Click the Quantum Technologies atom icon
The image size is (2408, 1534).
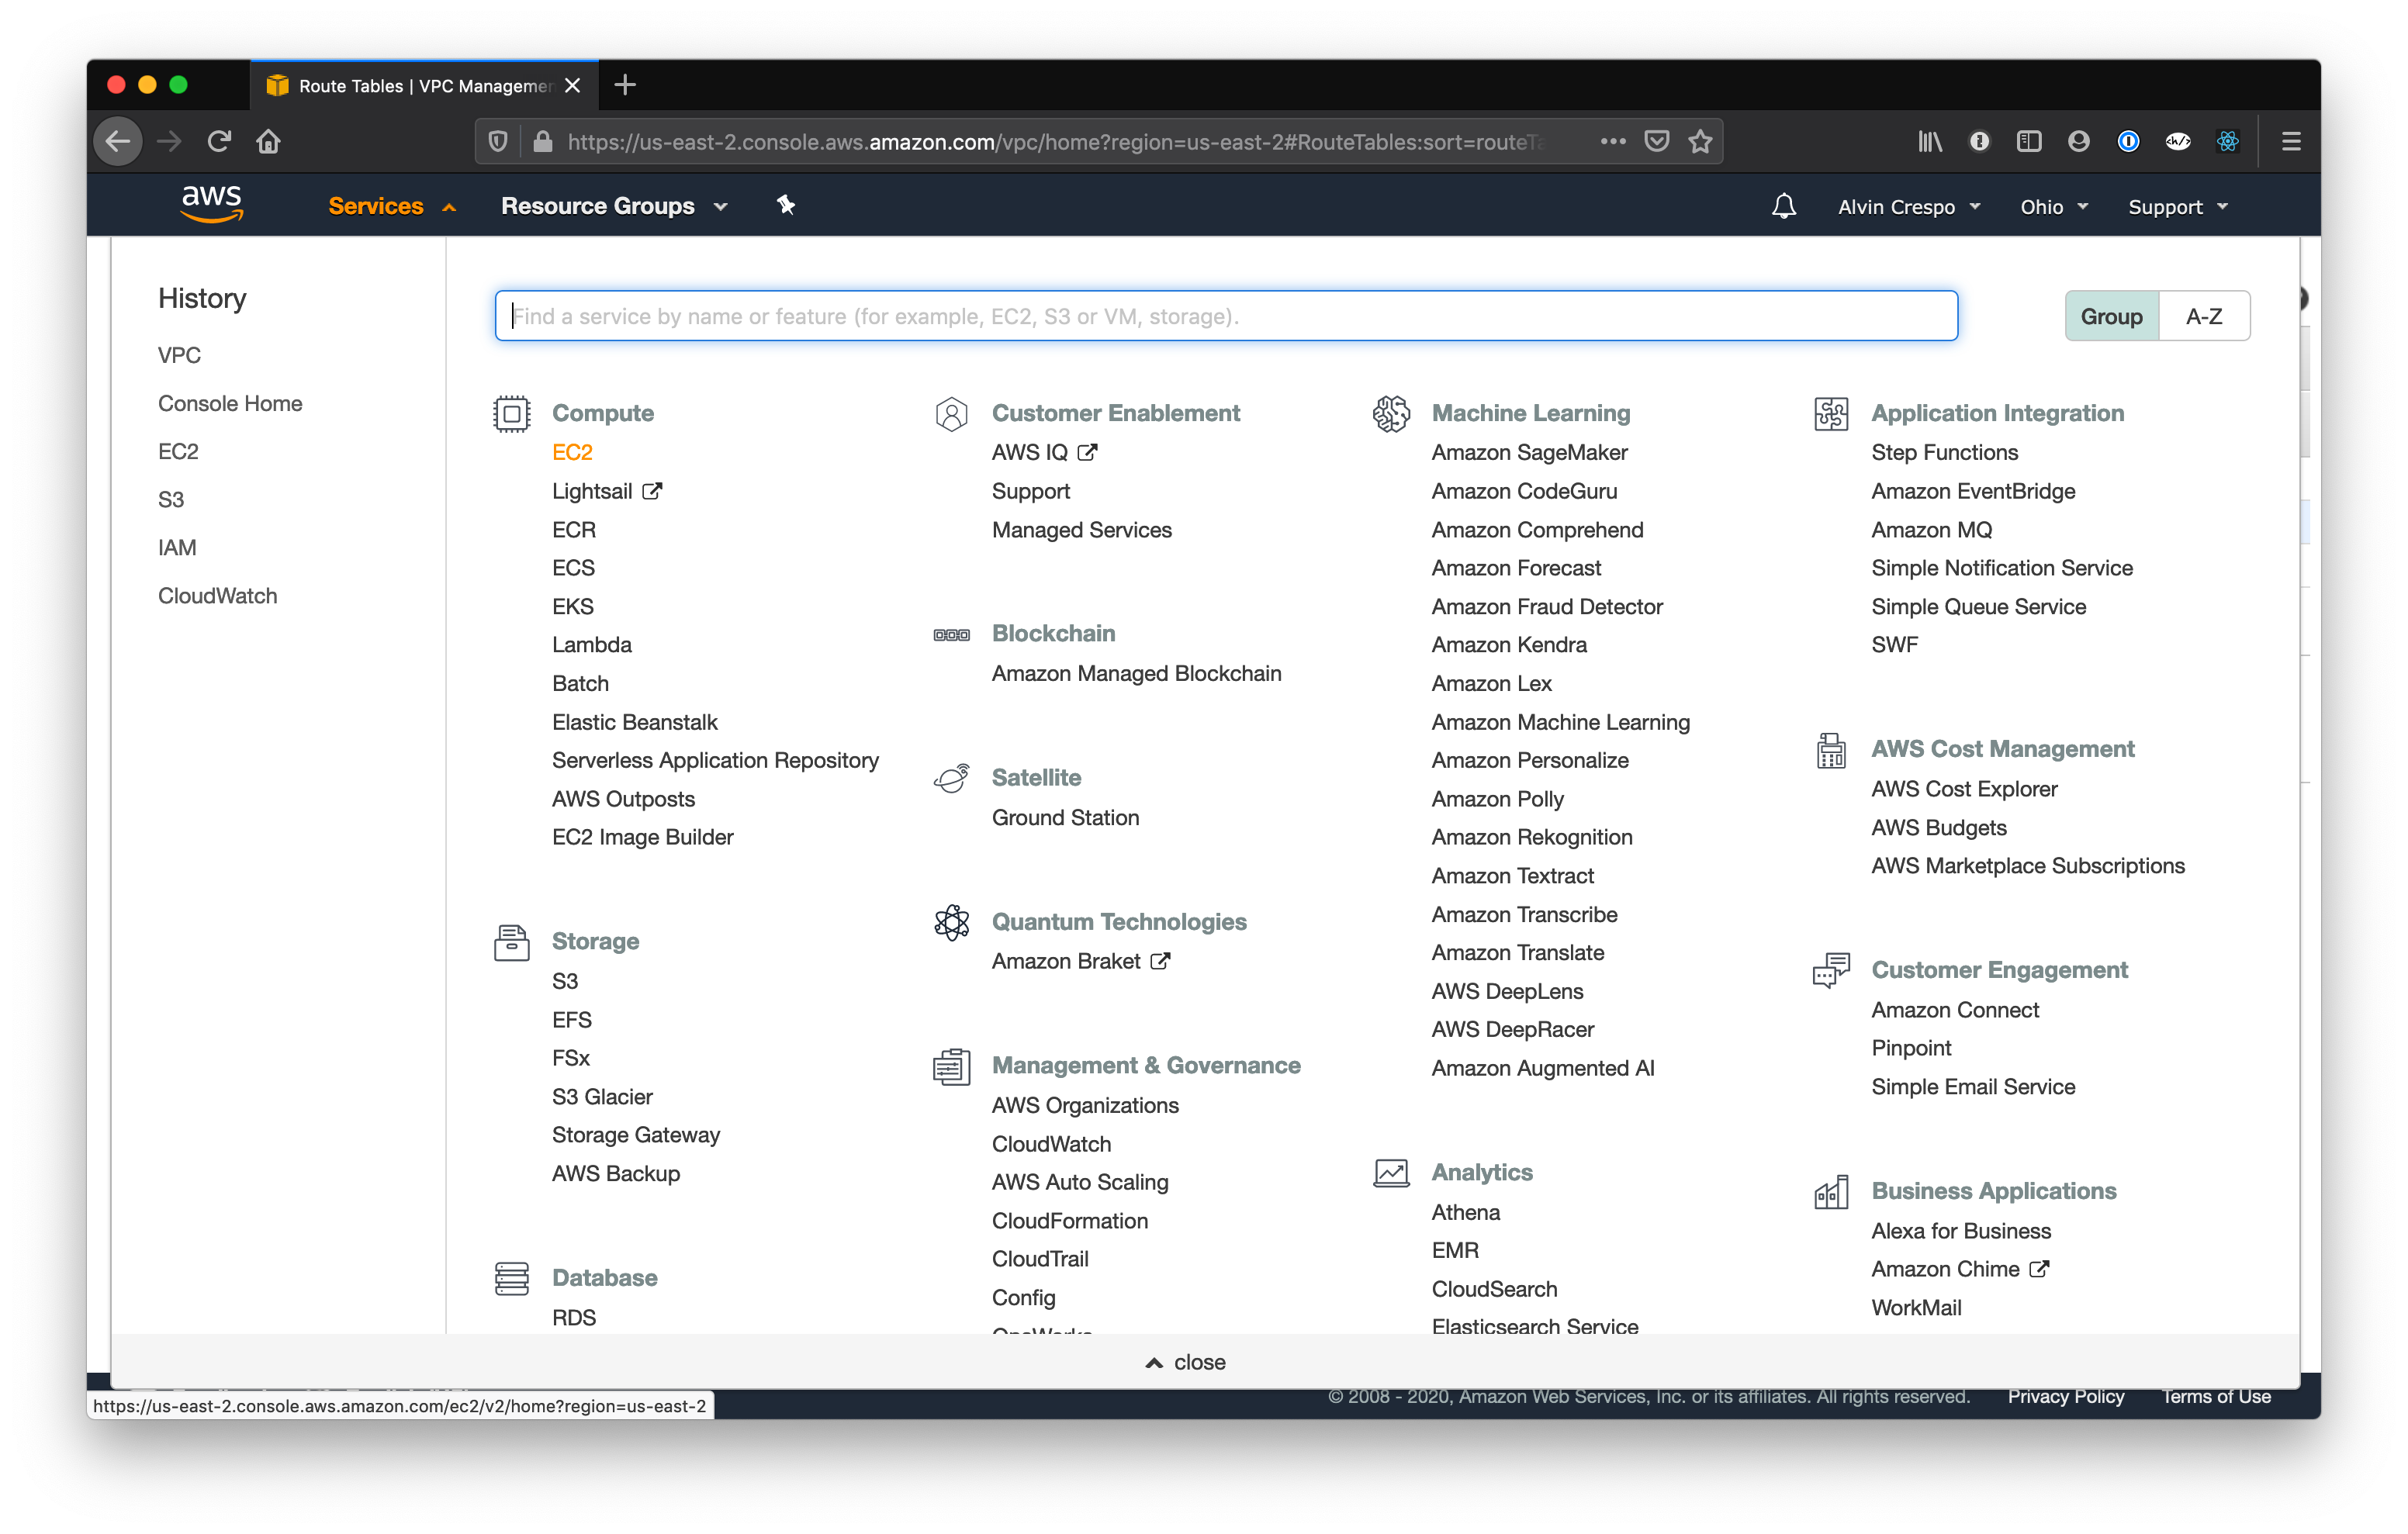[952, 923]
